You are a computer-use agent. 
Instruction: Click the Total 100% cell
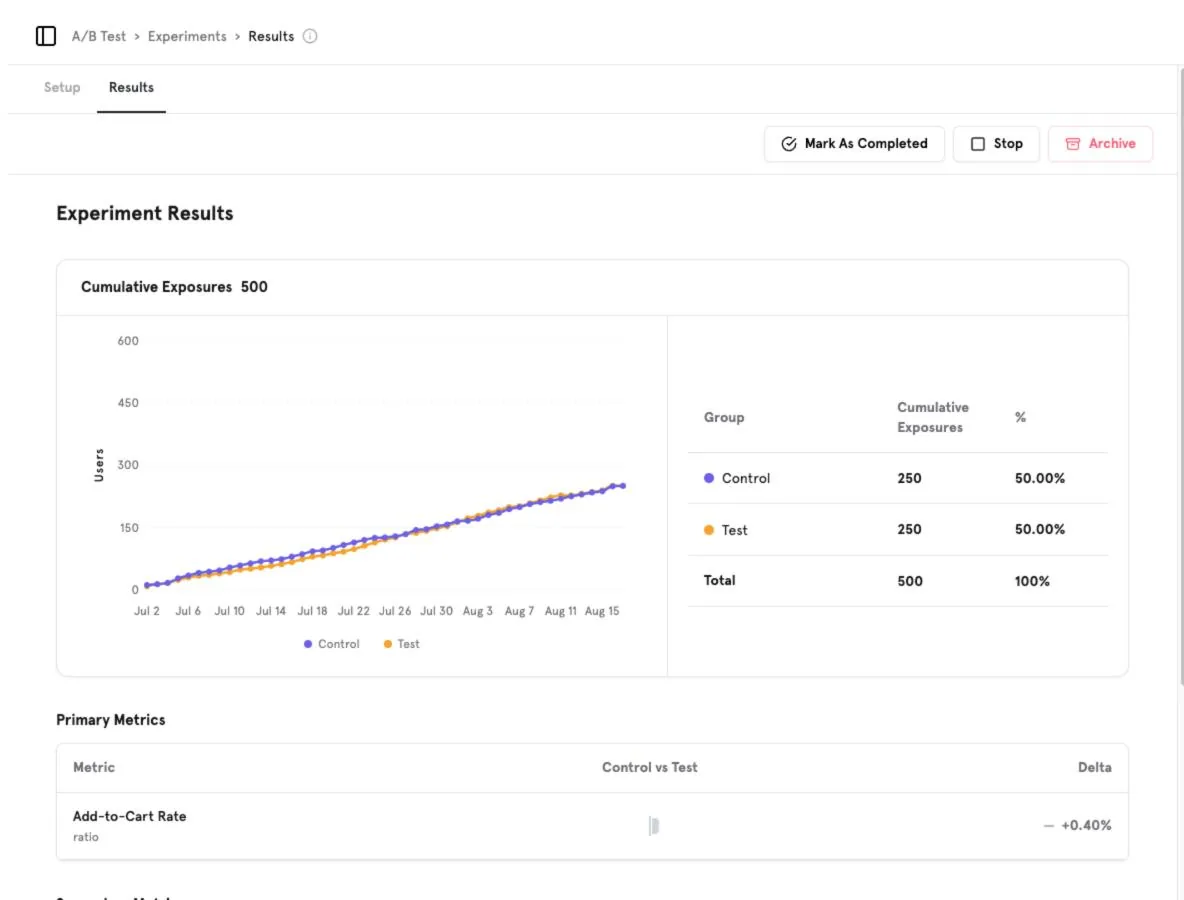coord(1032,581)
